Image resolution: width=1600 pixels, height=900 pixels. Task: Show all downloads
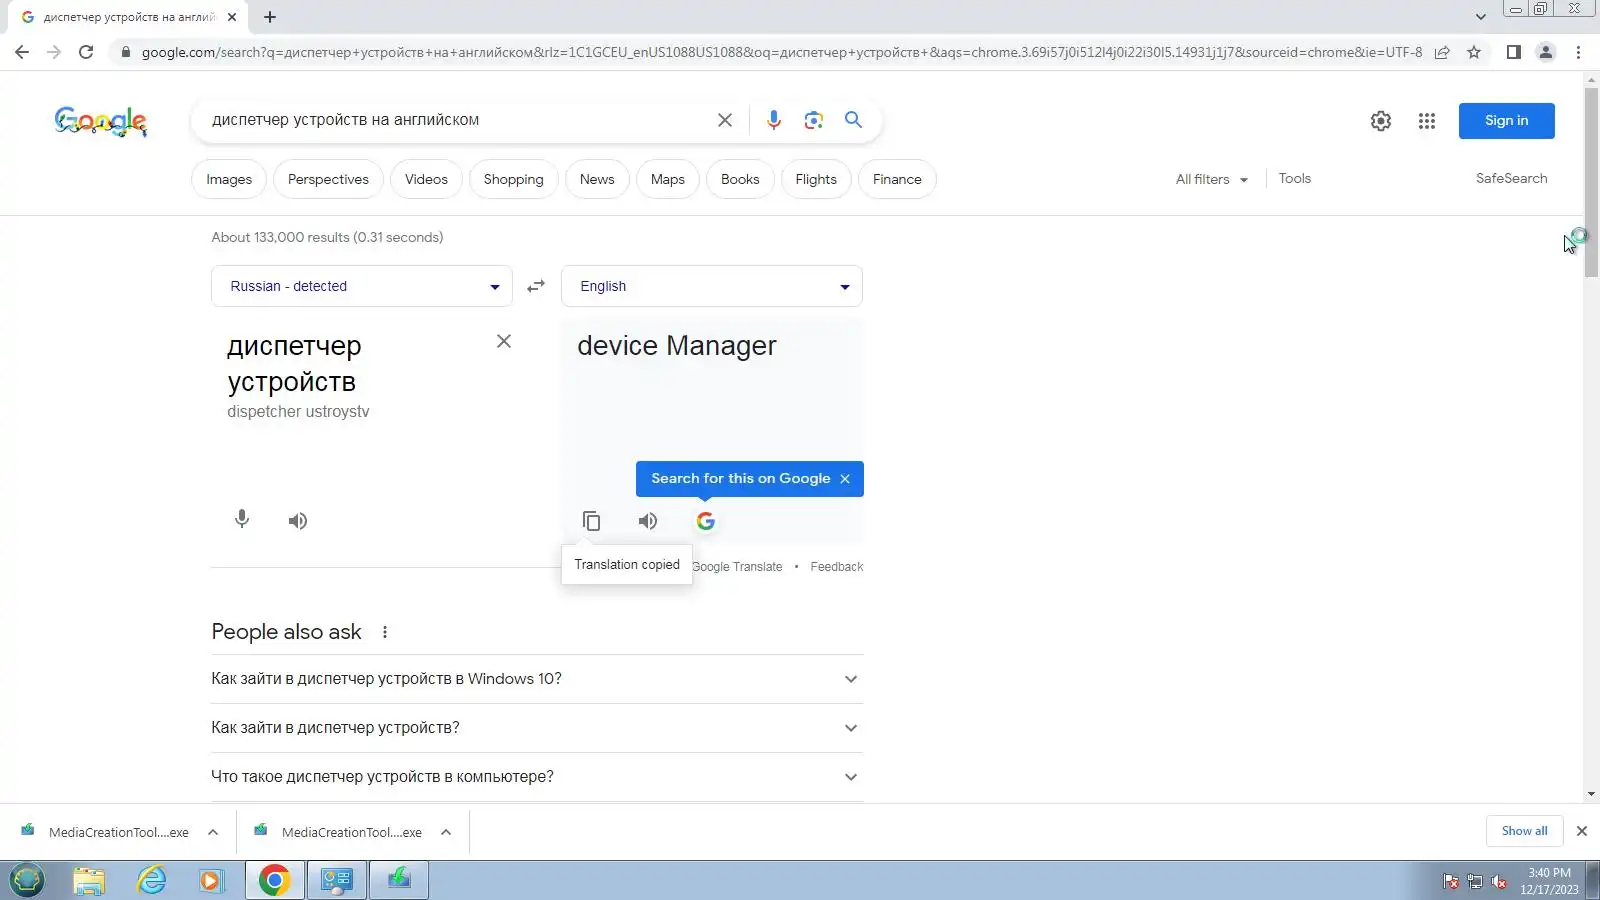pos(1525,831)
